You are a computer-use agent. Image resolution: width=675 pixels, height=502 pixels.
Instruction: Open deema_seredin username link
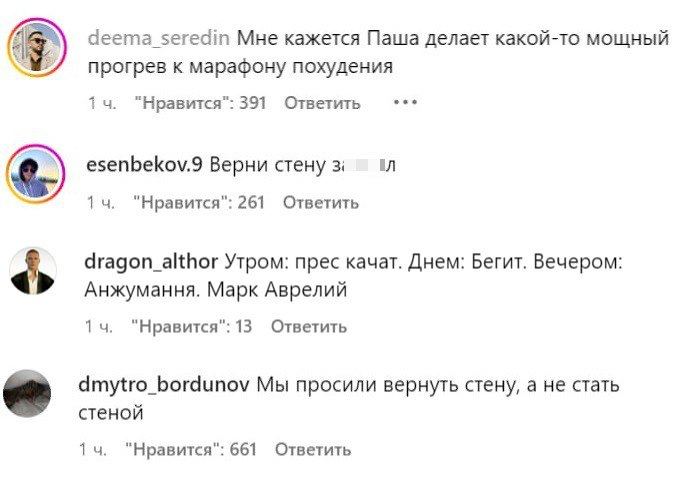tap(159, 39)
